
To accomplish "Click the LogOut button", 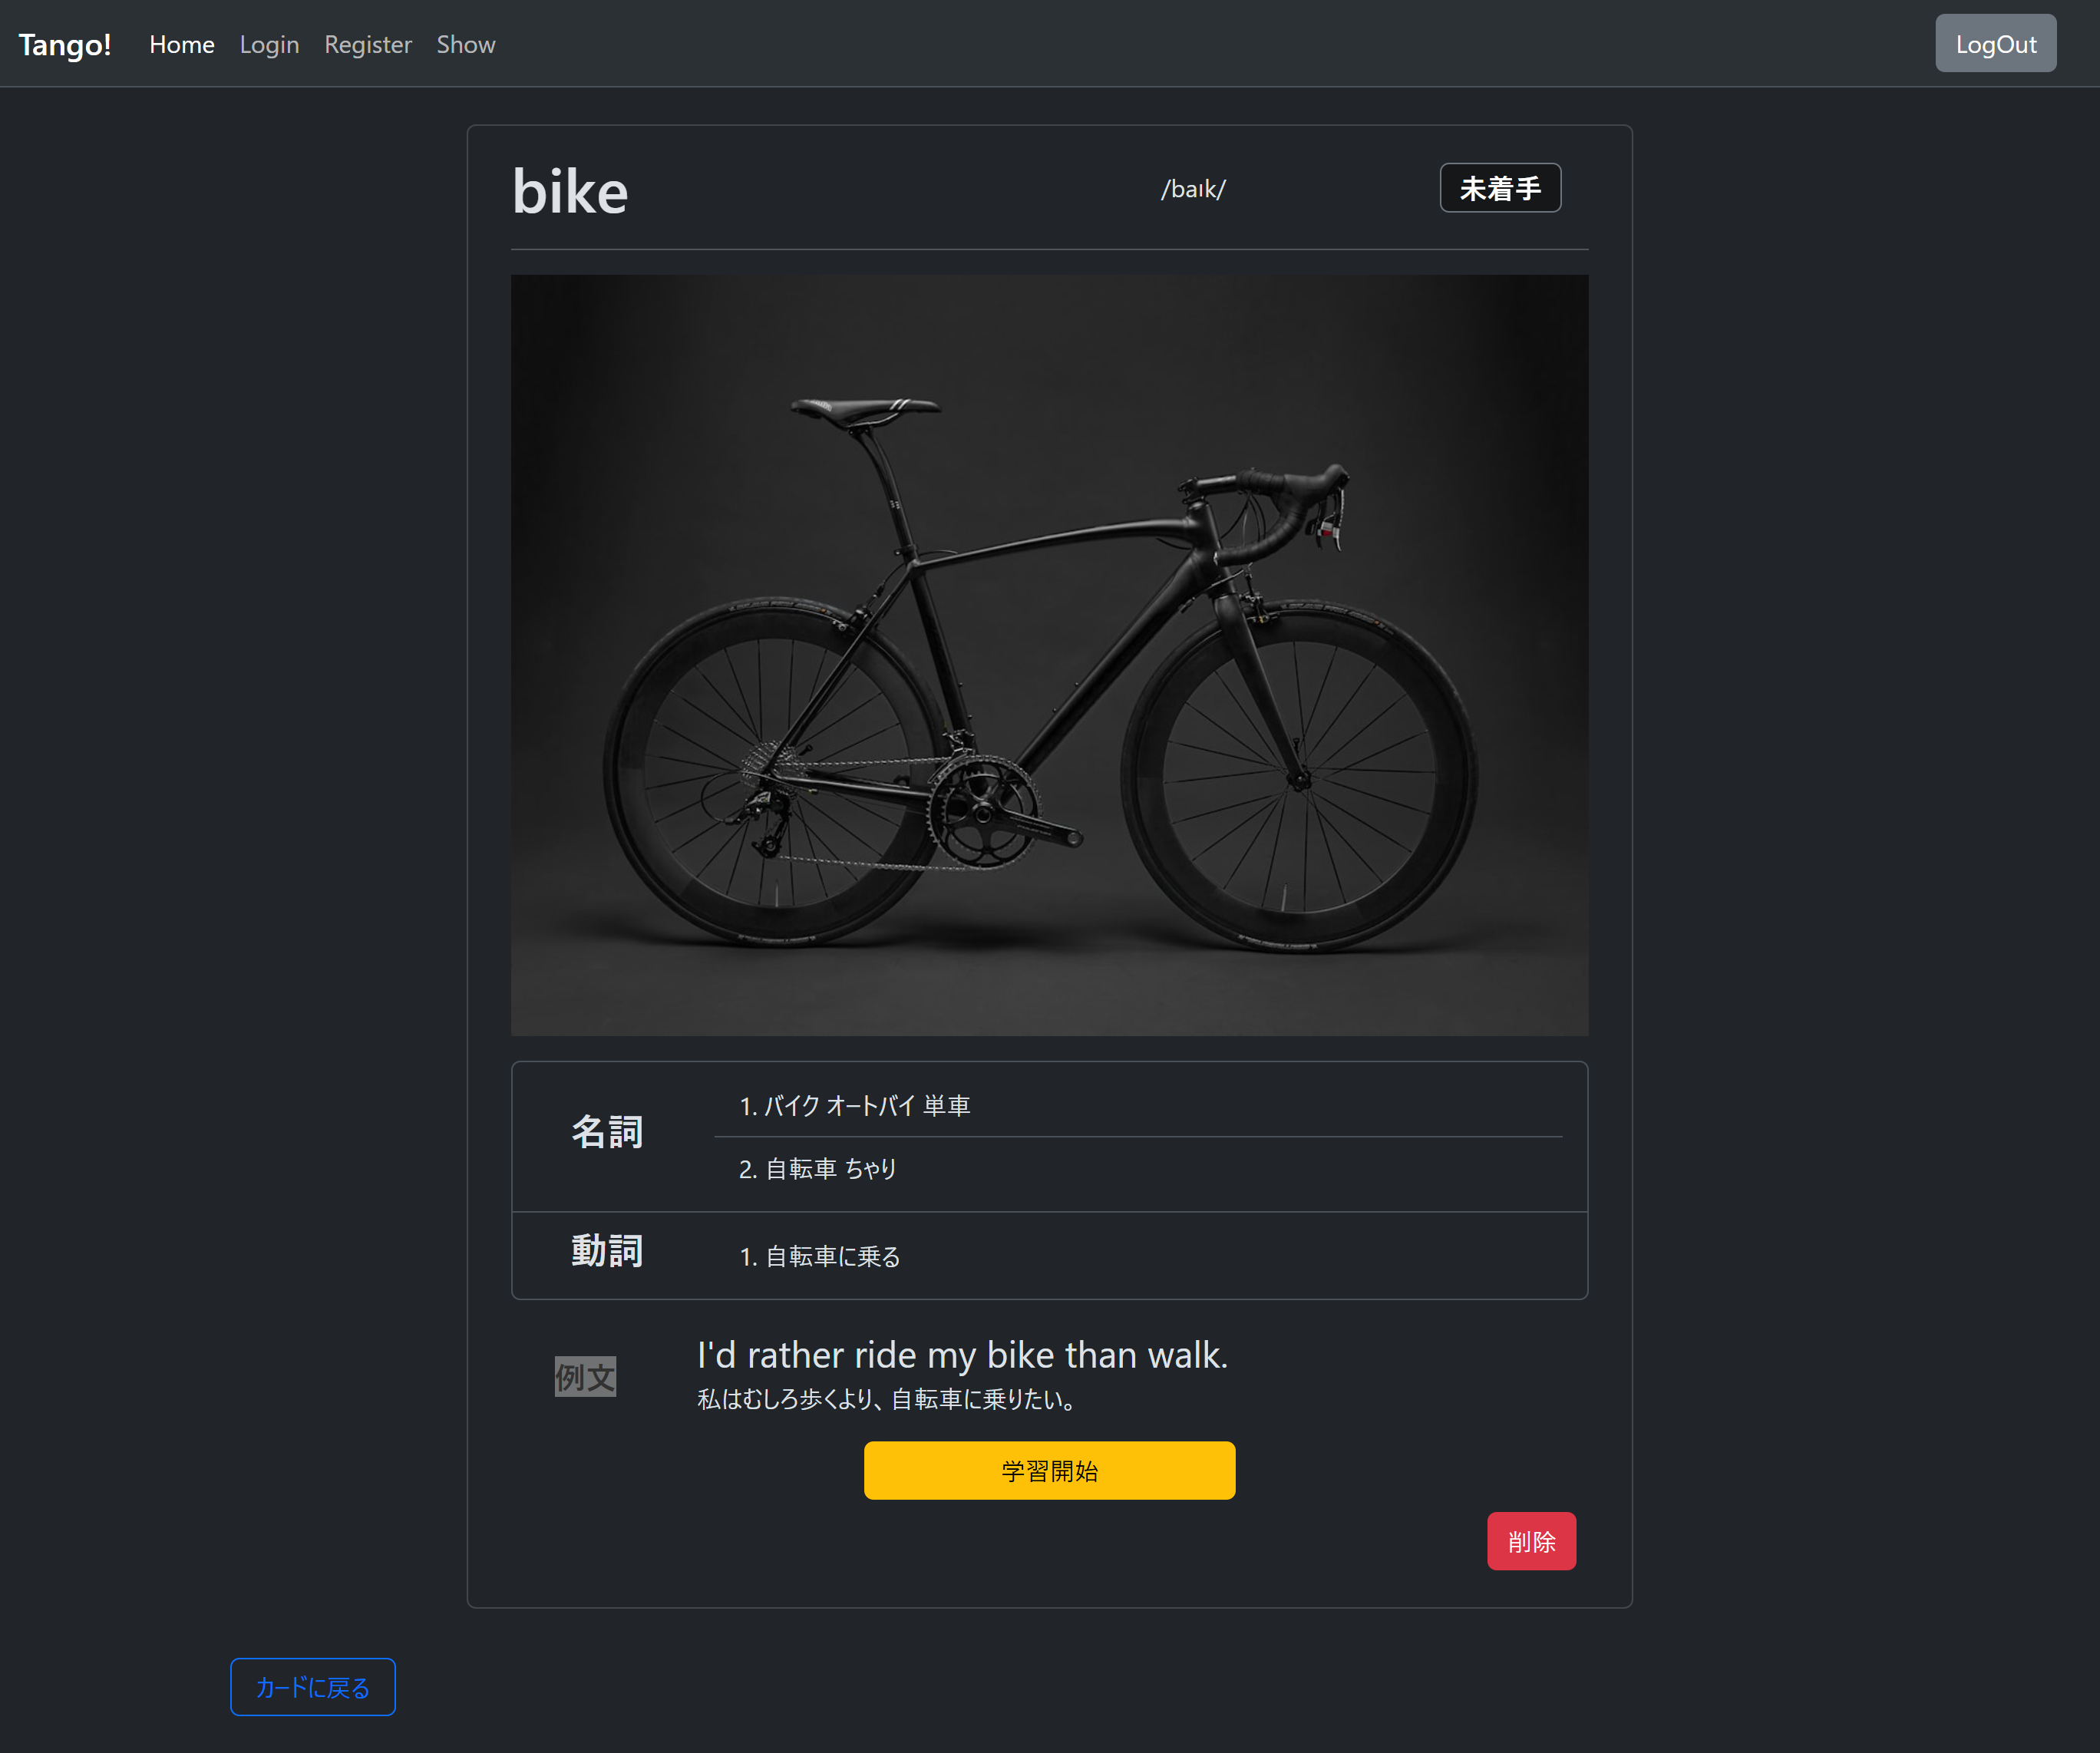I will 1995,44.
